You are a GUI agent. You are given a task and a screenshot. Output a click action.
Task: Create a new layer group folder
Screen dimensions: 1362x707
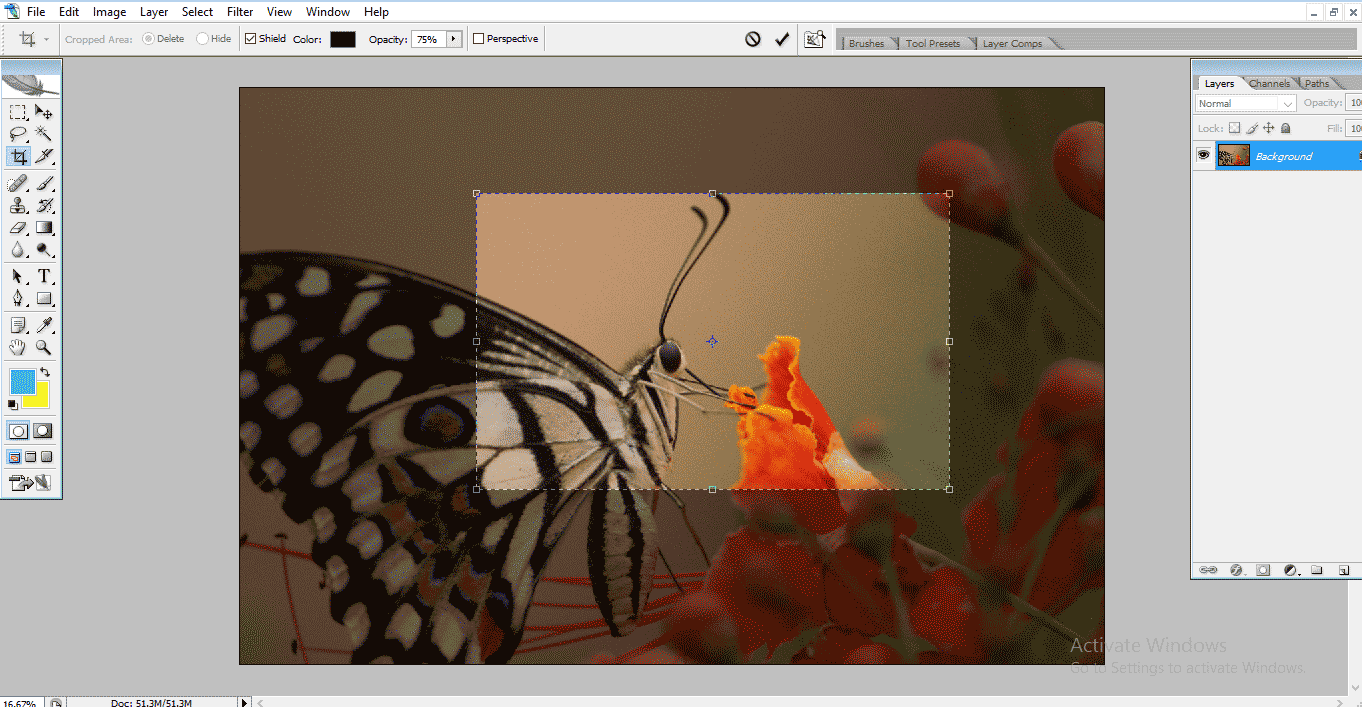(x=1317, y=570)
